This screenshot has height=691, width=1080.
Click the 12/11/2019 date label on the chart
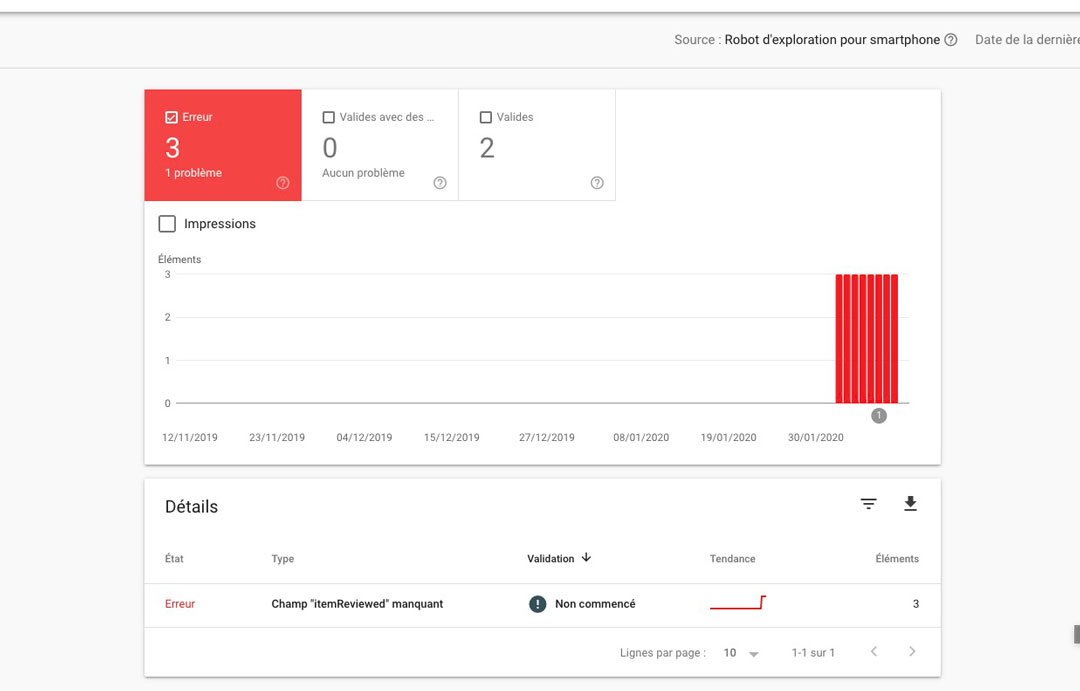click(x=189, y=437)
